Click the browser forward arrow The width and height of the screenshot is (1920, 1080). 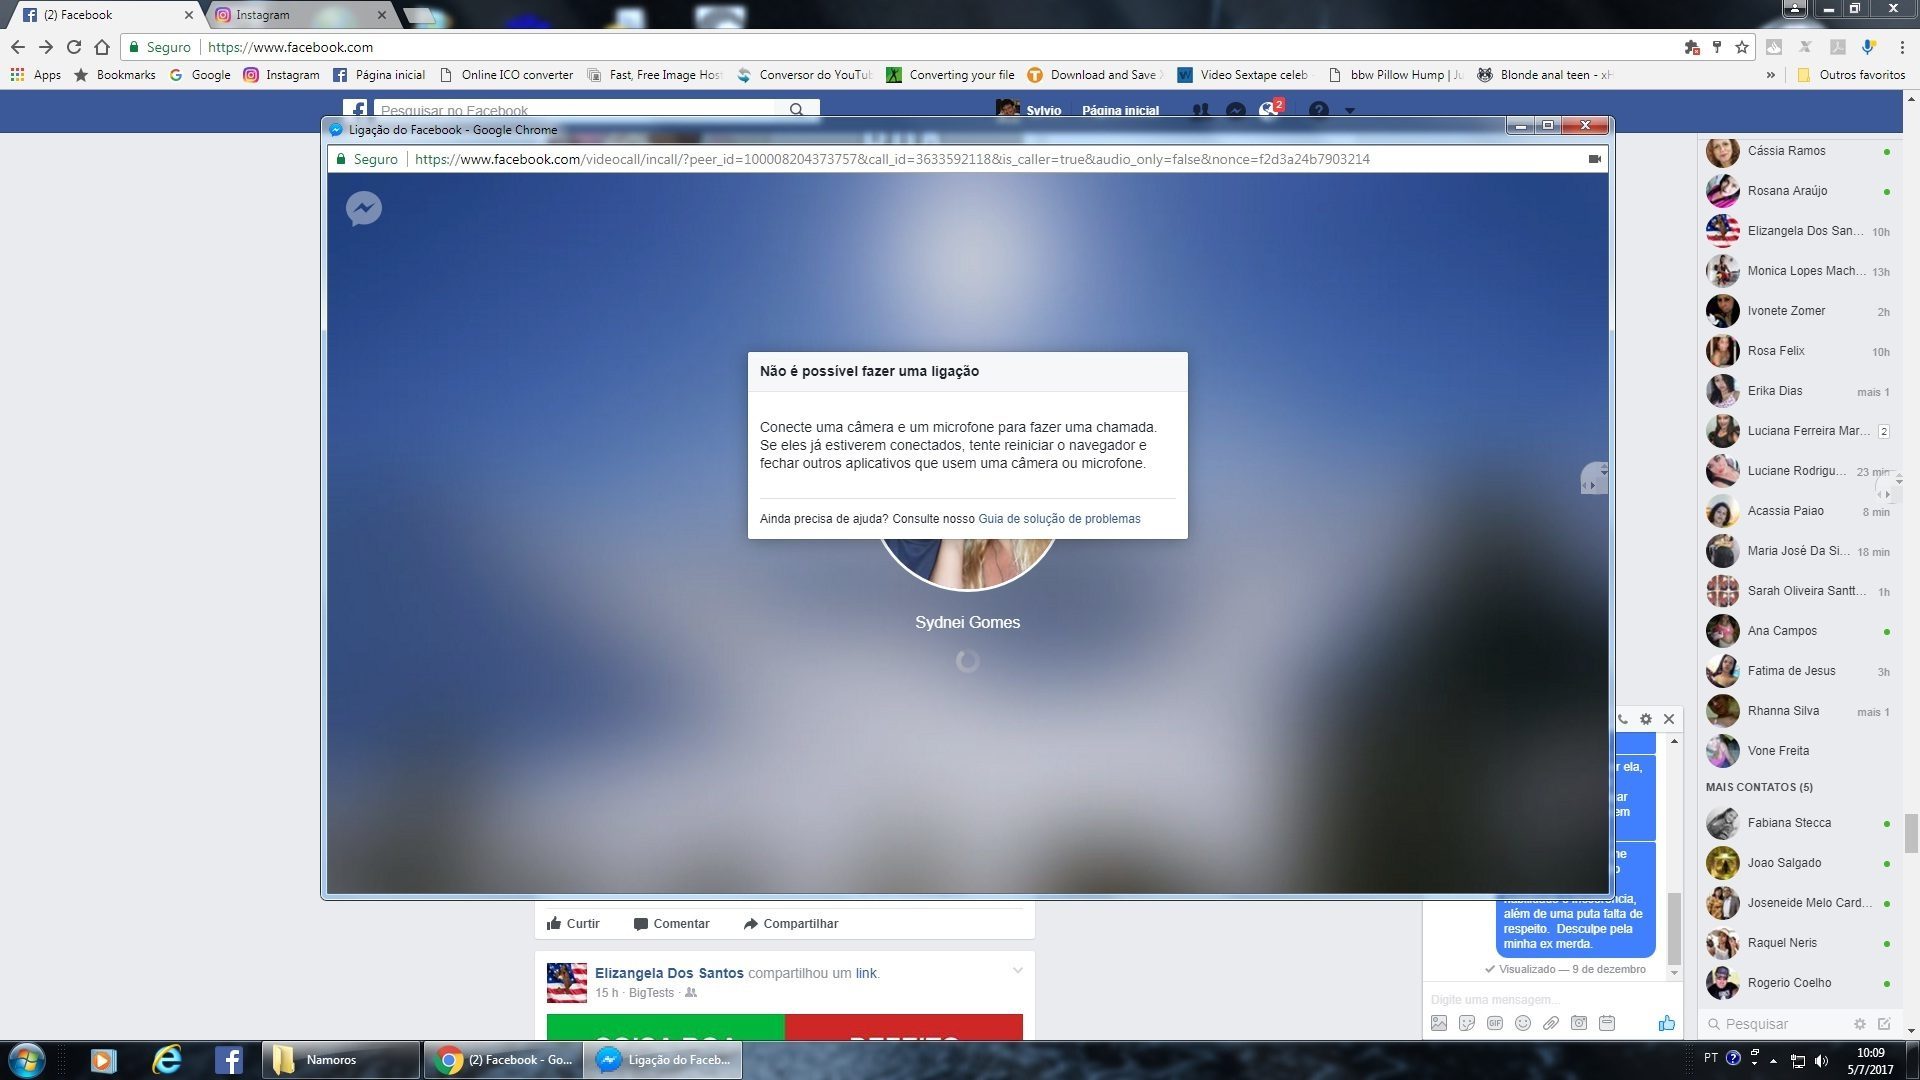[x=46, y=47]
